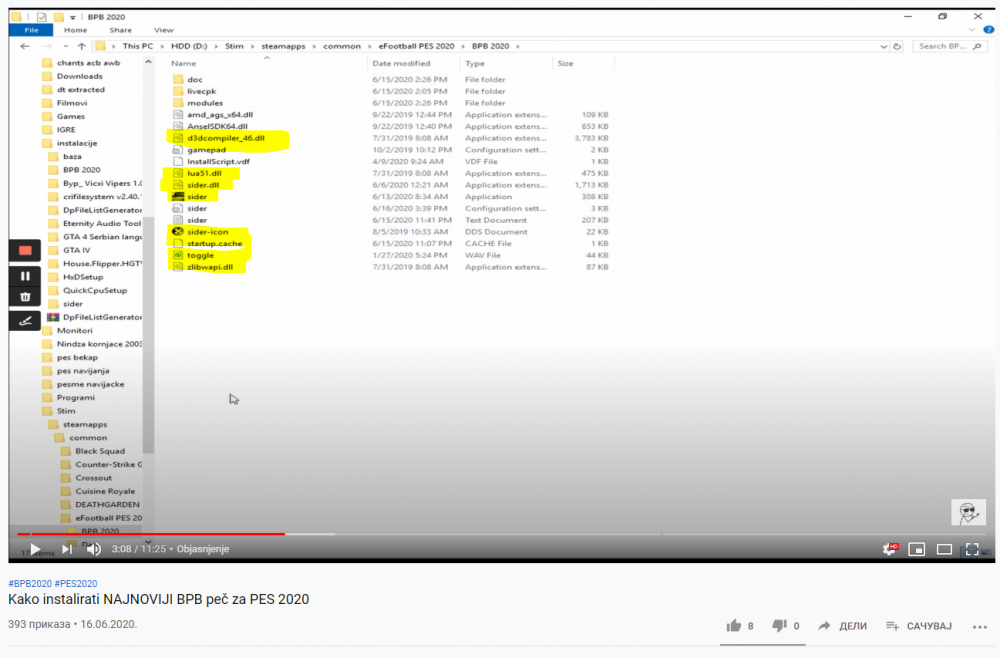Viewport: 1000px width, 658px height.
Task: Expand the address bar history dropdown
Action: tap(883, 46)
